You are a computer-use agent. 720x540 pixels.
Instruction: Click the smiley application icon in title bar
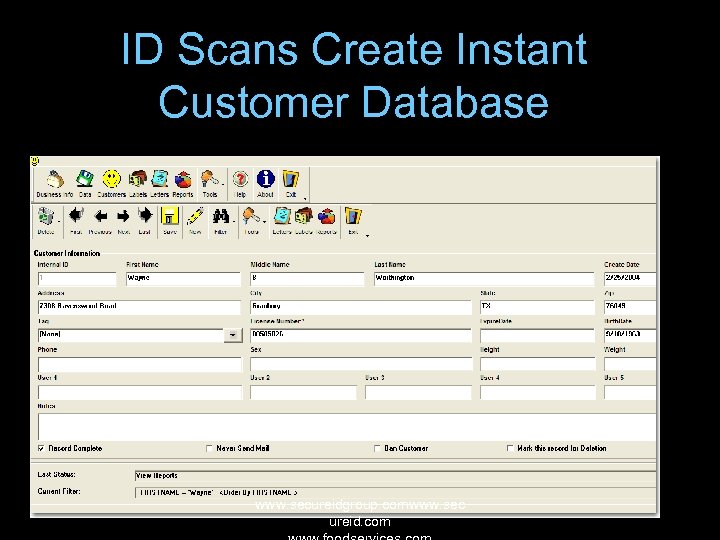click(35, 161)
